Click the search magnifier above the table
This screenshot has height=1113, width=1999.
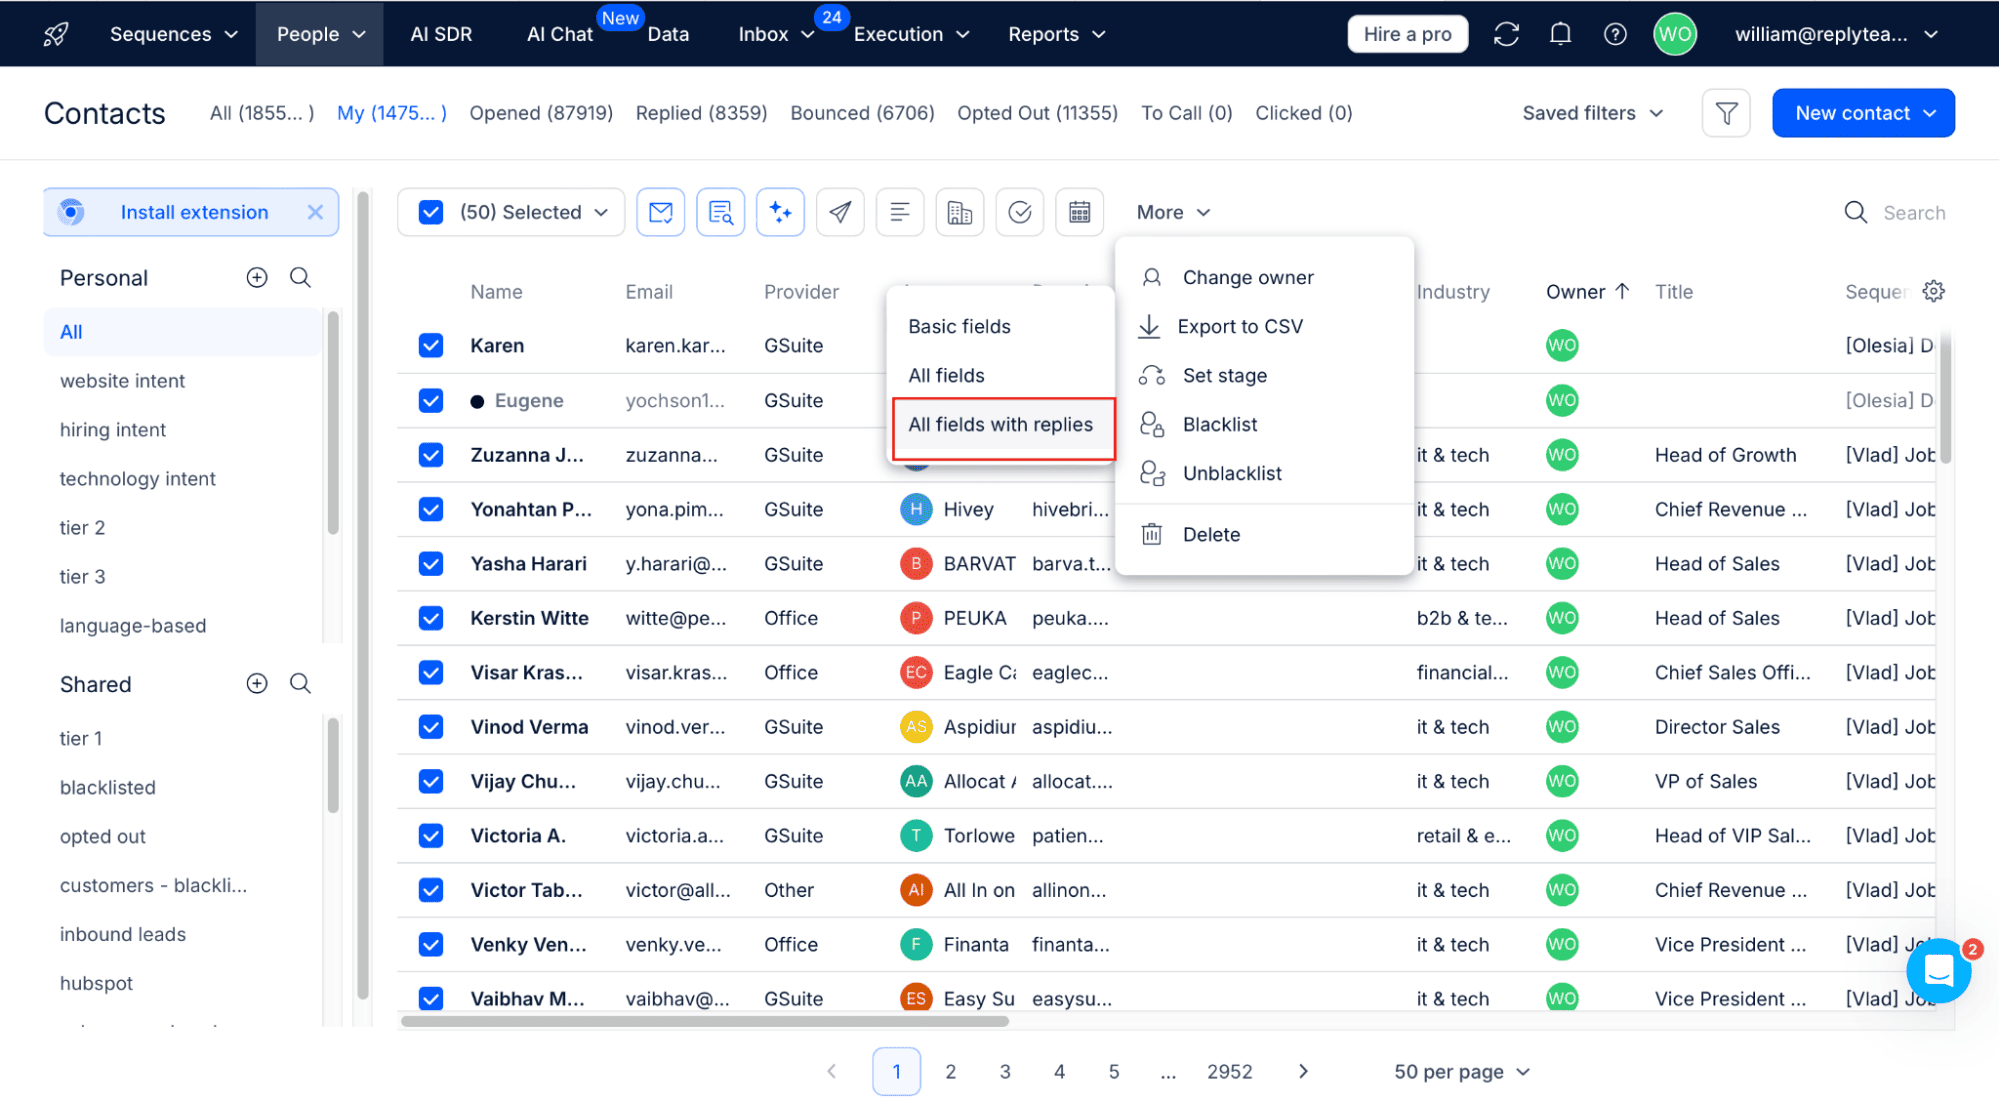(x=1856, y=212)
